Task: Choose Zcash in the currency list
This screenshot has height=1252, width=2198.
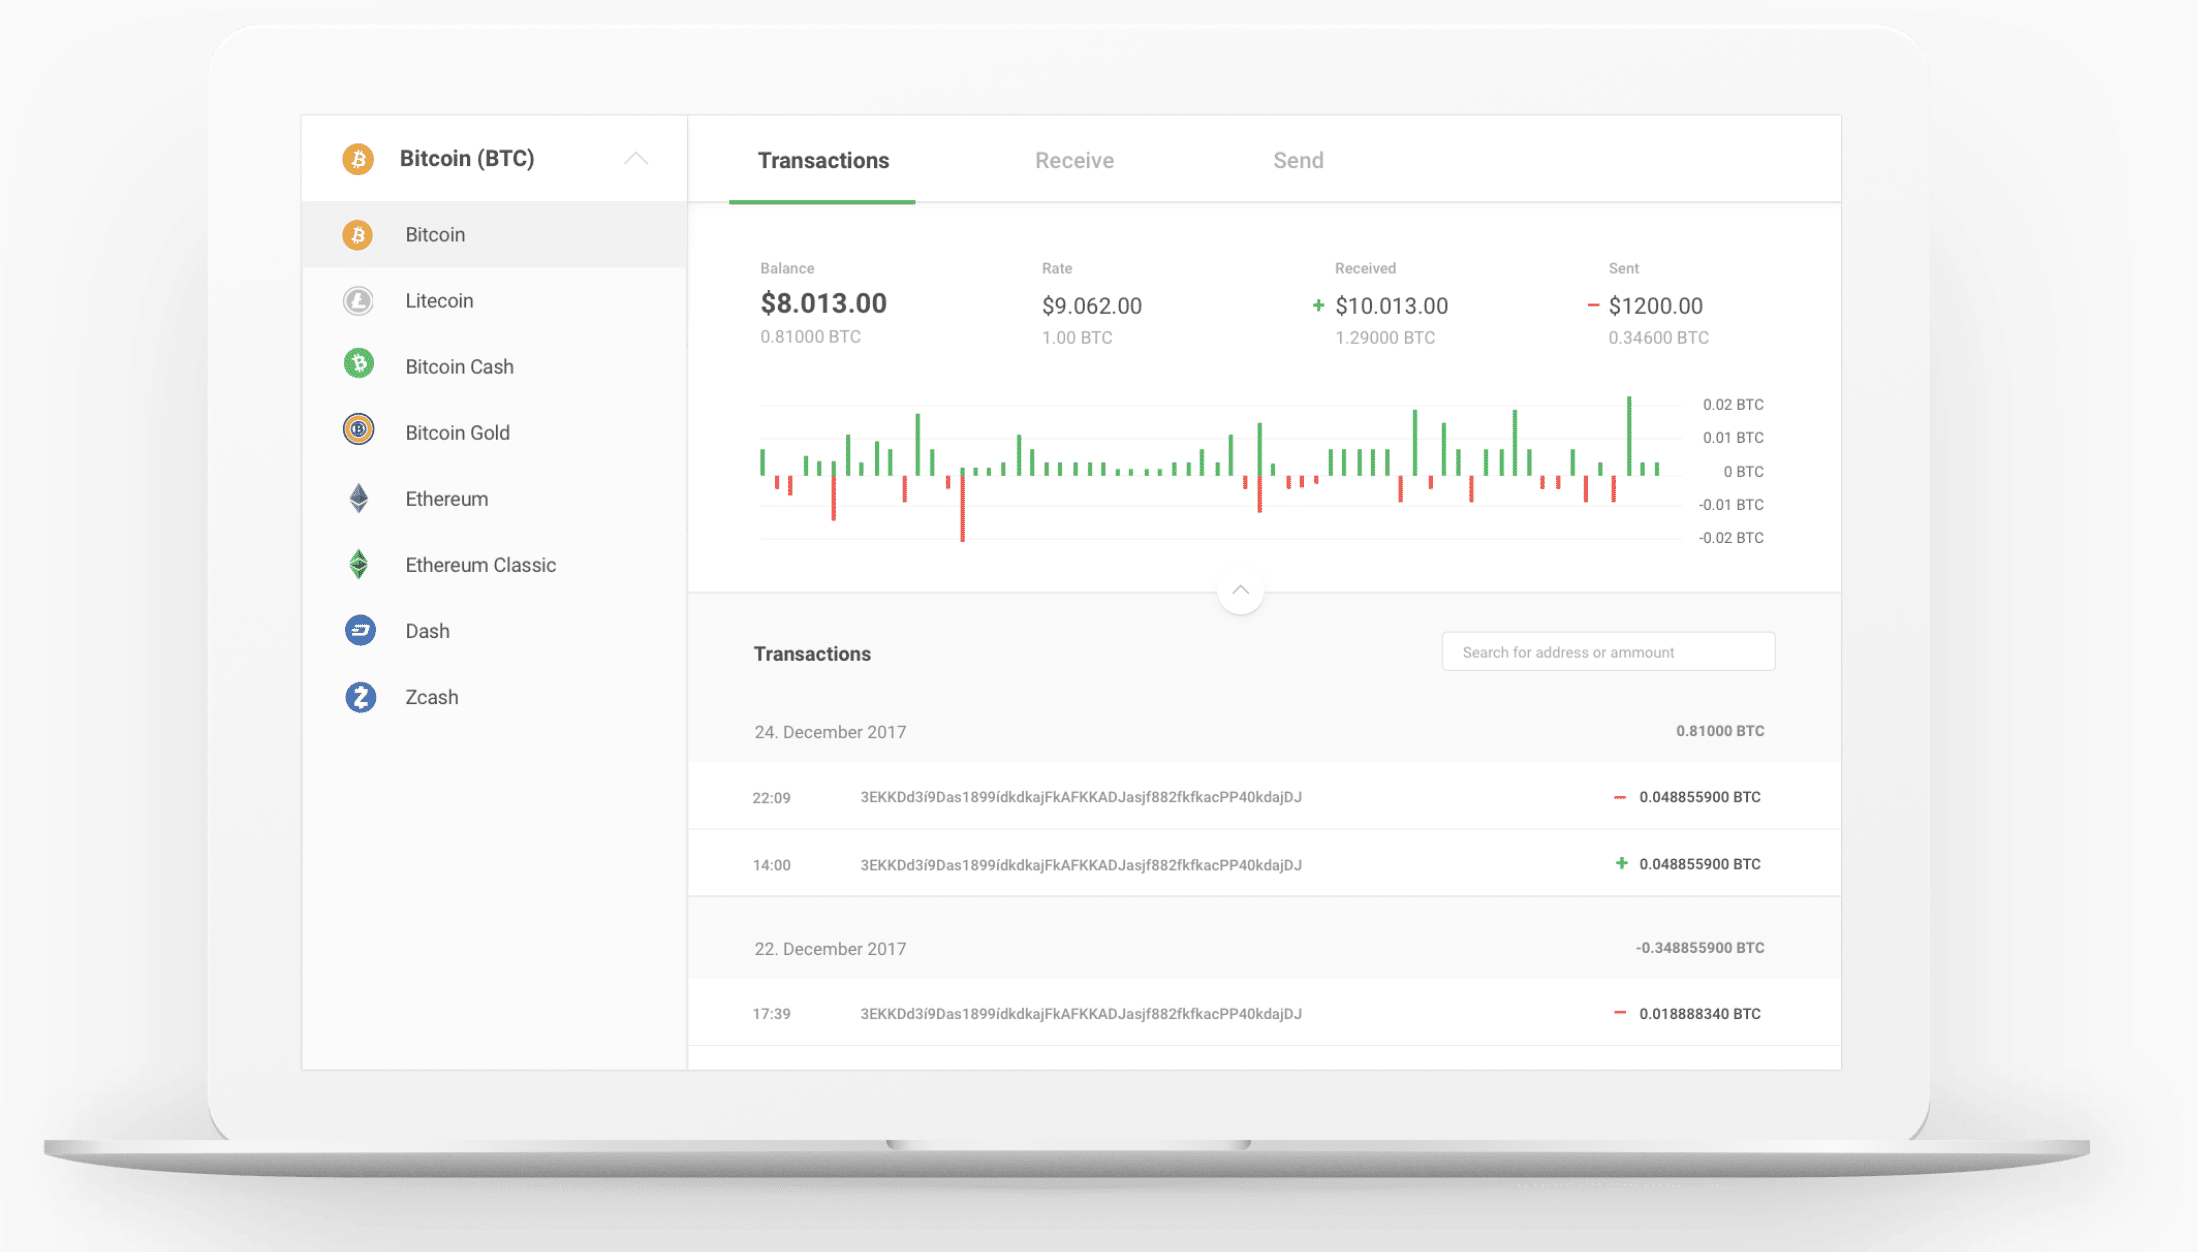Action: pyautogui.click(x=494, y=697)
